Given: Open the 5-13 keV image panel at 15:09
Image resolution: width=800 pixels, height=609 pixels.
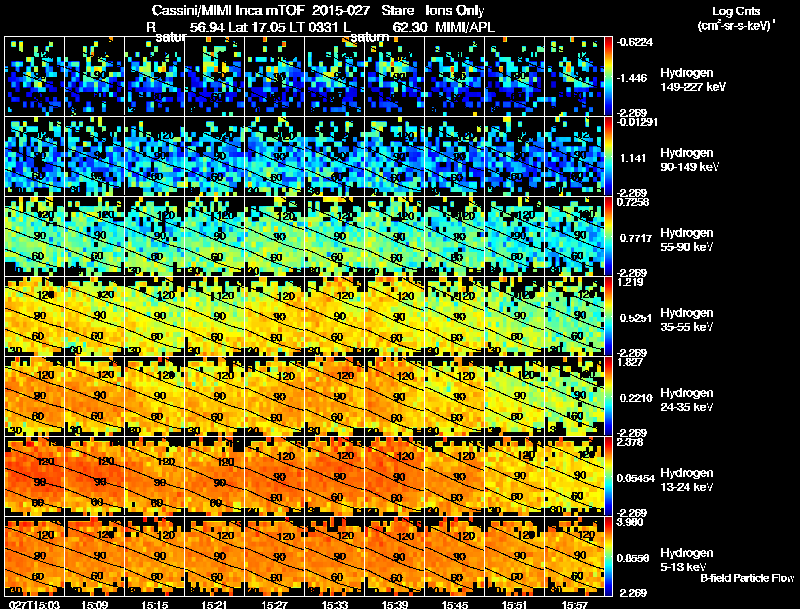Looking at the screenshot, I should 95,556.
